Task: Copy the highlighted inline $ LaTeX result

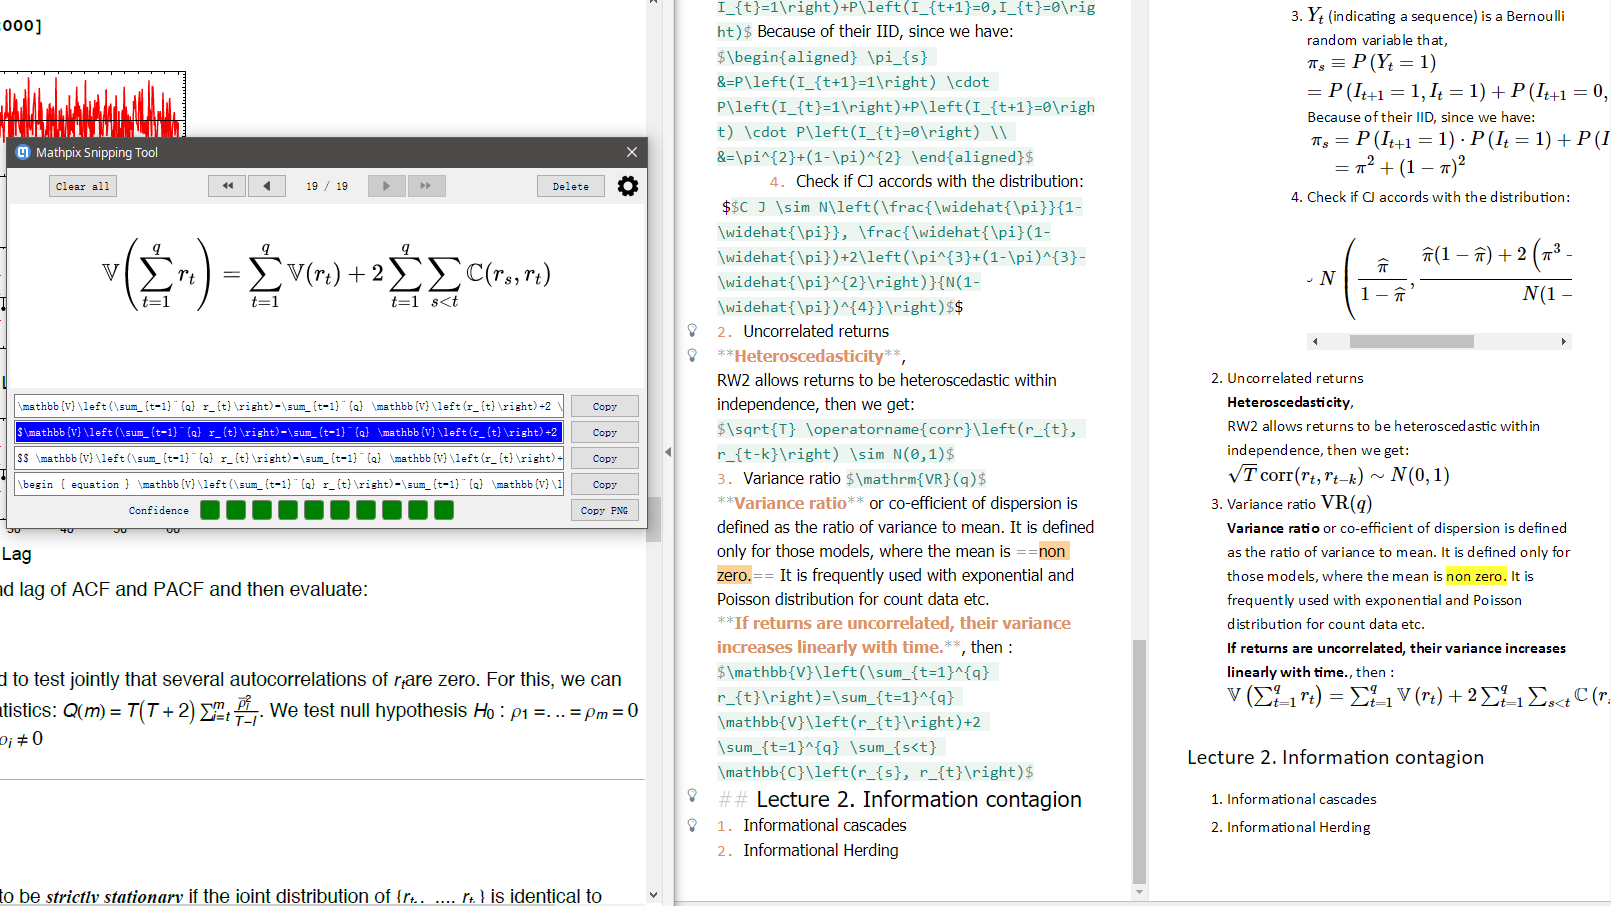Action: click(x=604, y=433)
